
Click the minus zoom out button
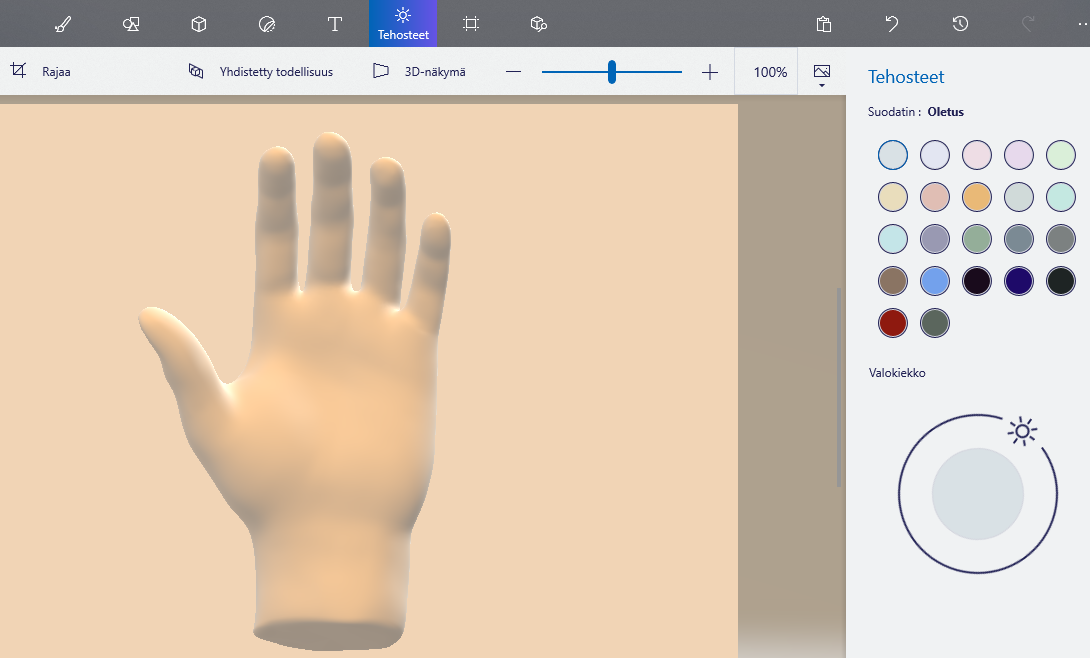(x=514, y=72)
